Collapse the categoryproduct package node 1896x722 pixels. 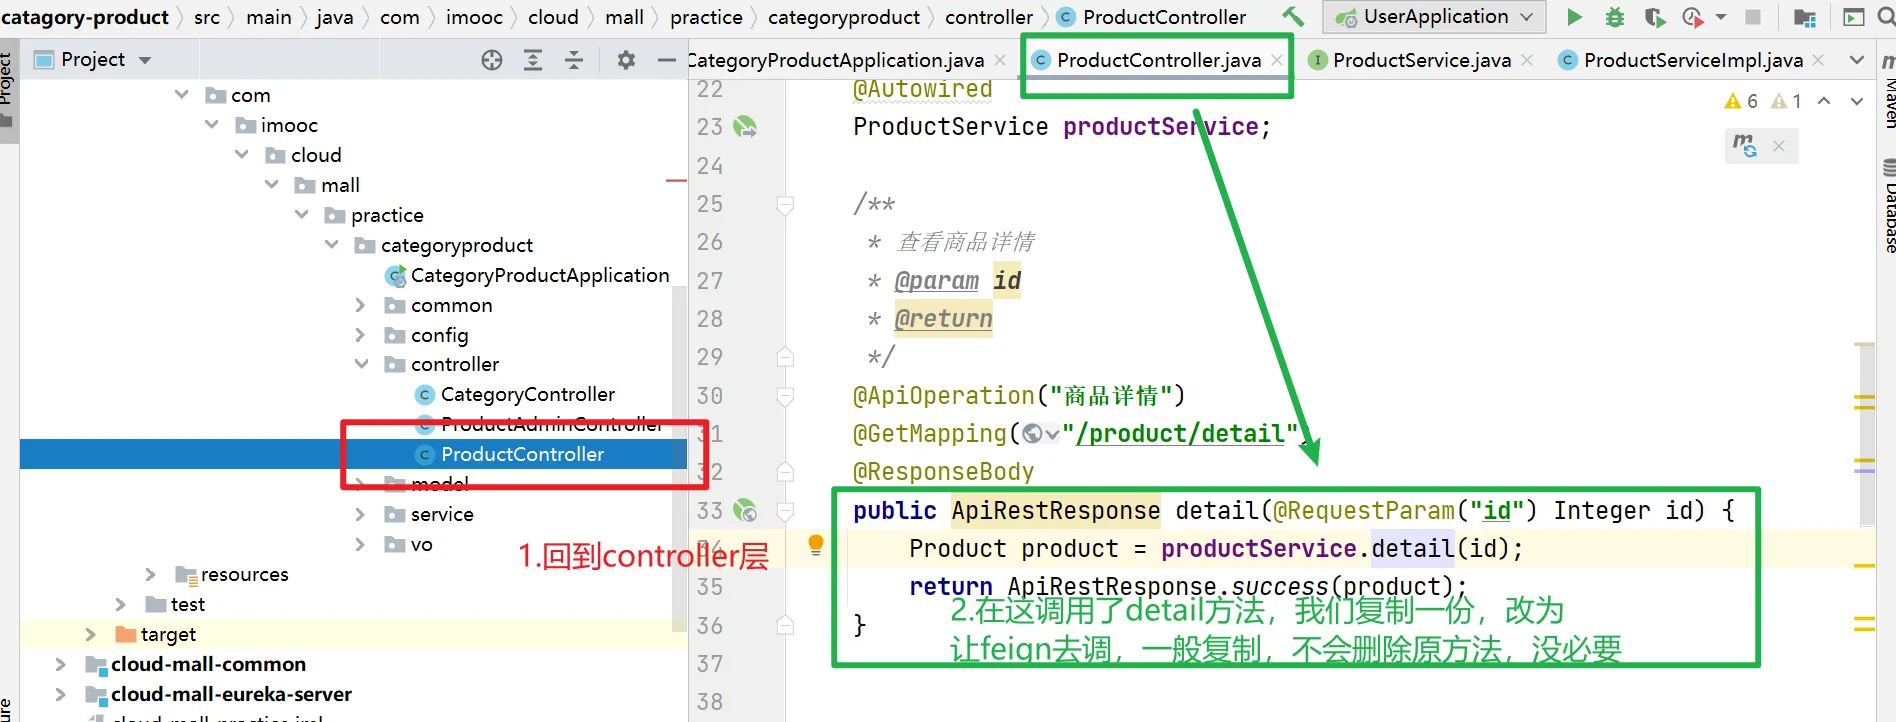click(331, 245)
